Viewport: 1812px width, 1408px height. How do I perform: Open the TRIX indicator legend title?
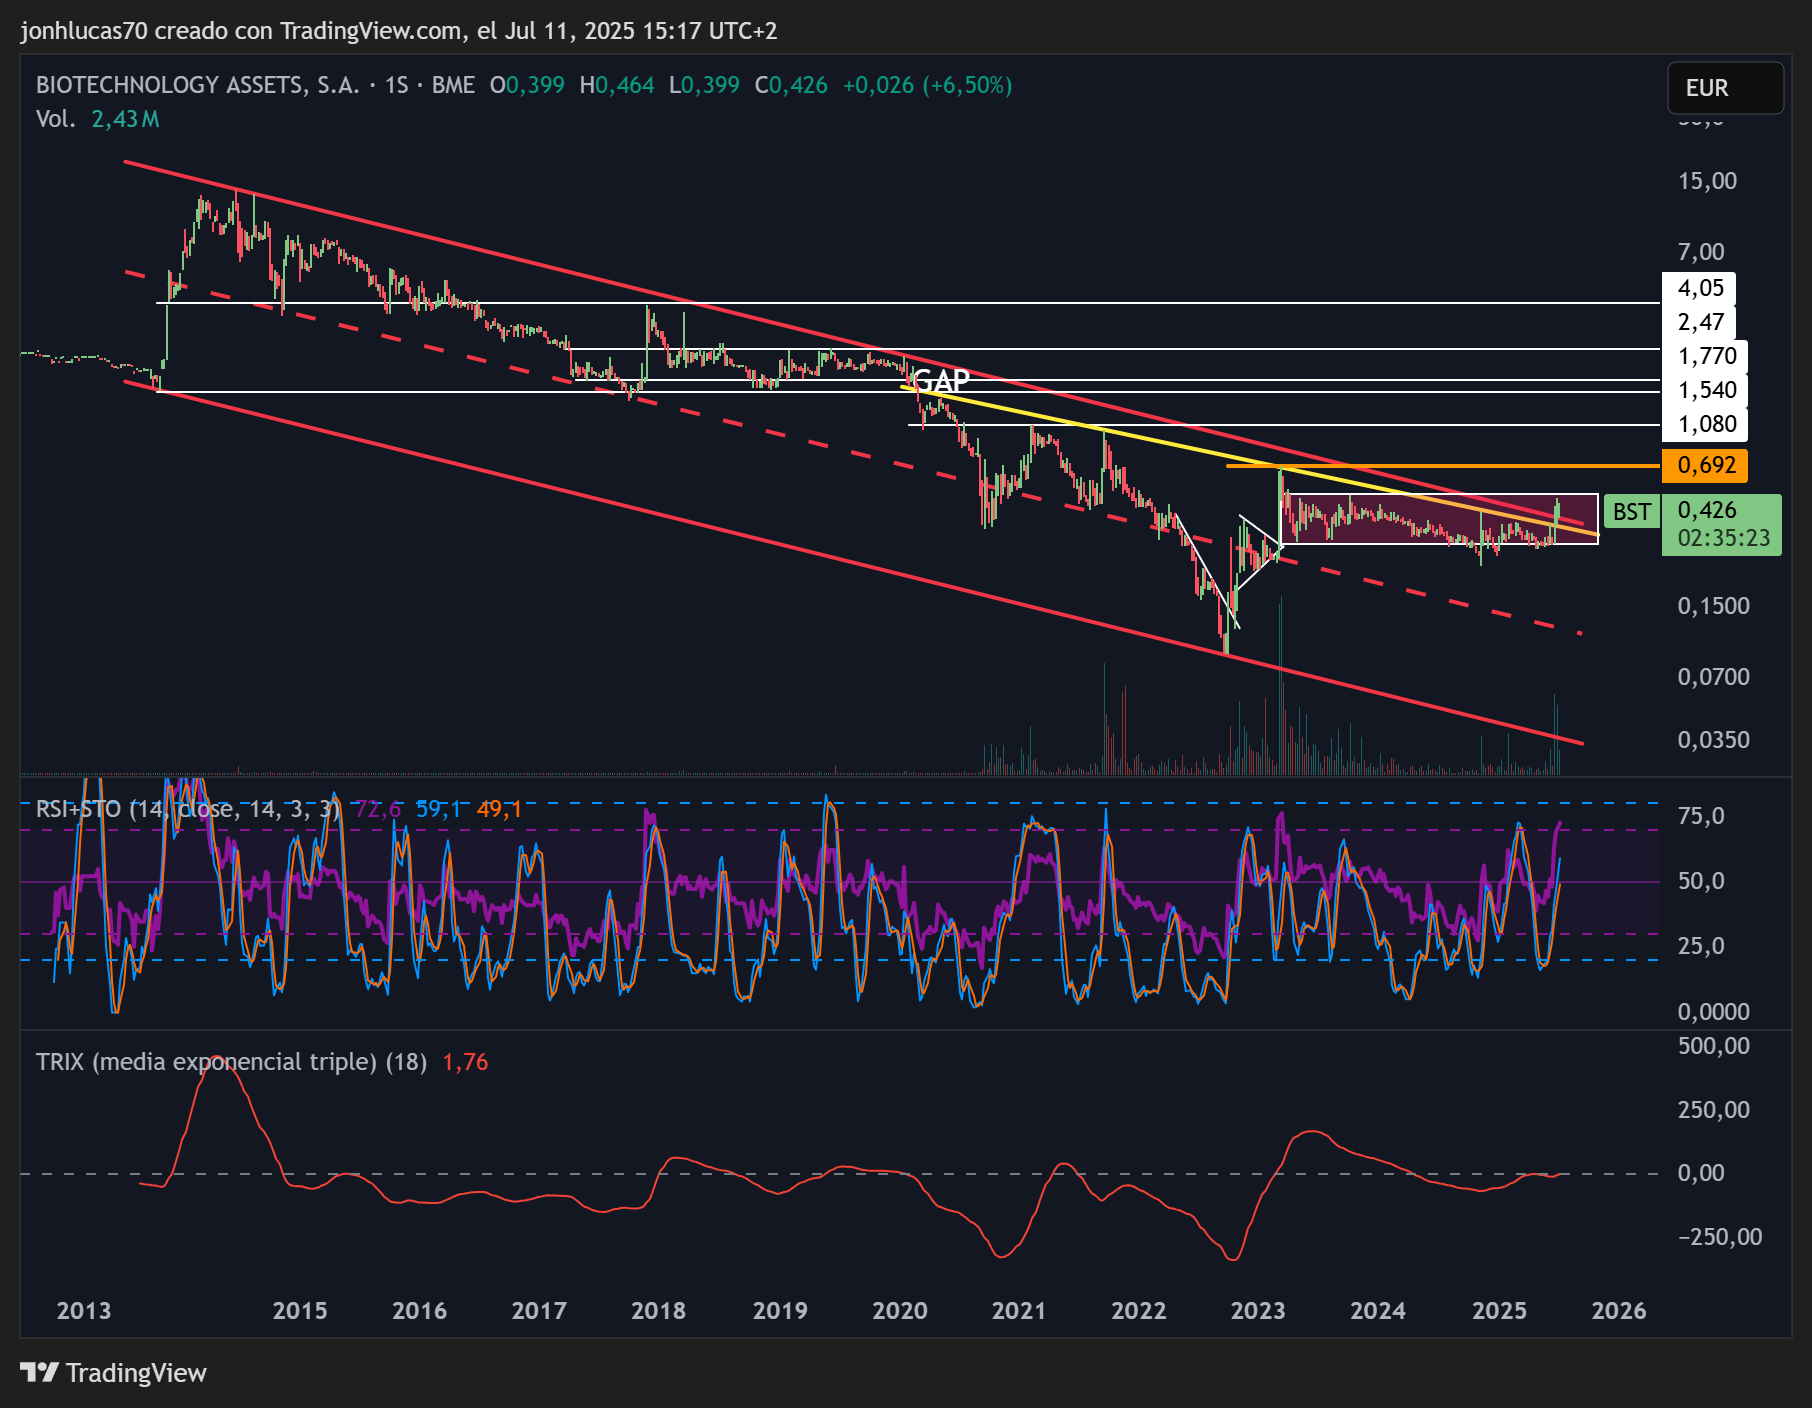pos(231,1062)
